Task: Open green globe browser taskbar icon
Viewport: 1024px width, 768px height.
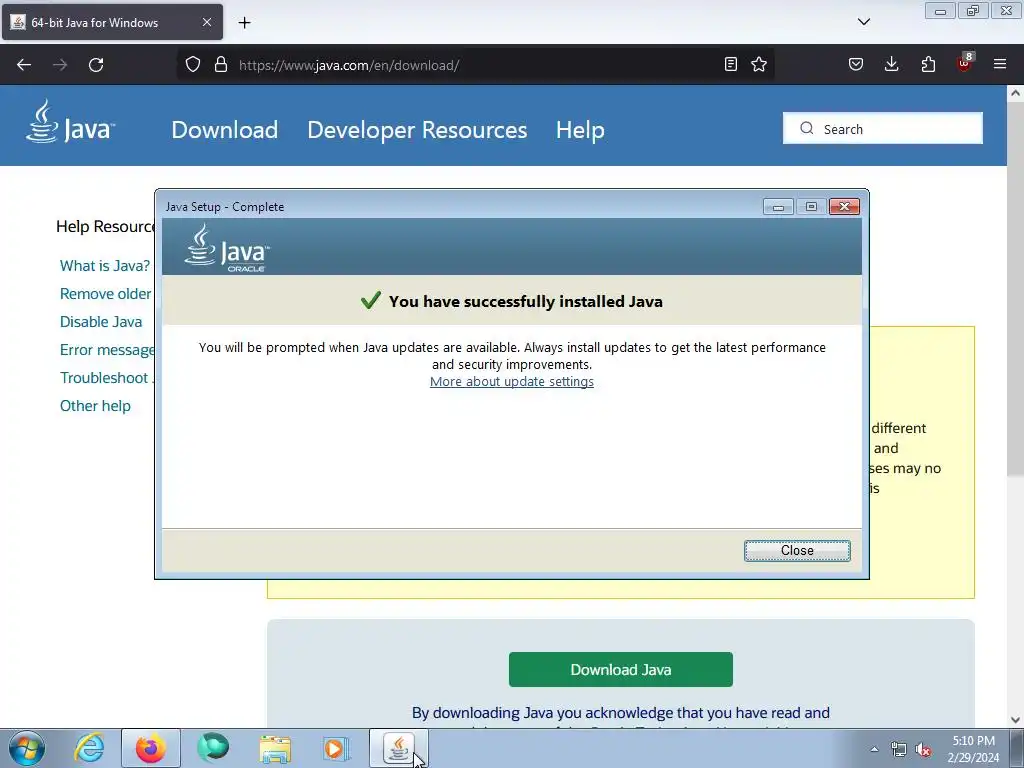Action: (213, 748)
